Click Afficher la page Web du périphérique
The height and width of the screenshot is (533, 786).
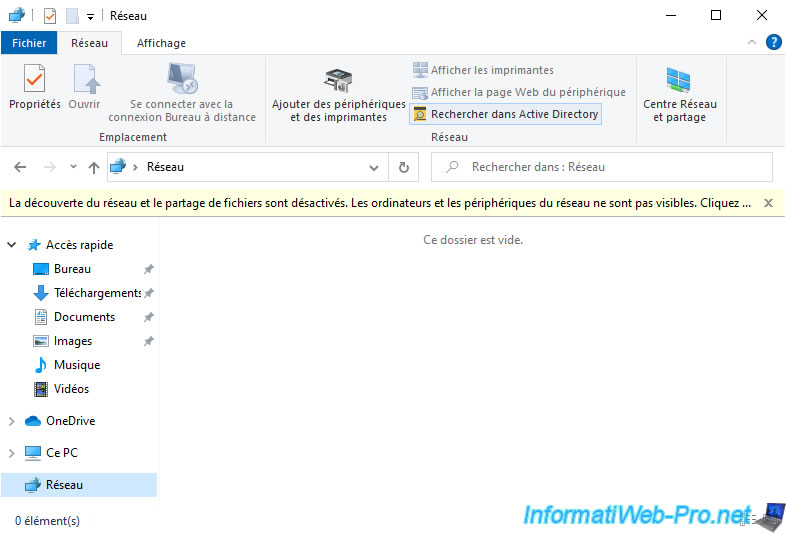519,92
